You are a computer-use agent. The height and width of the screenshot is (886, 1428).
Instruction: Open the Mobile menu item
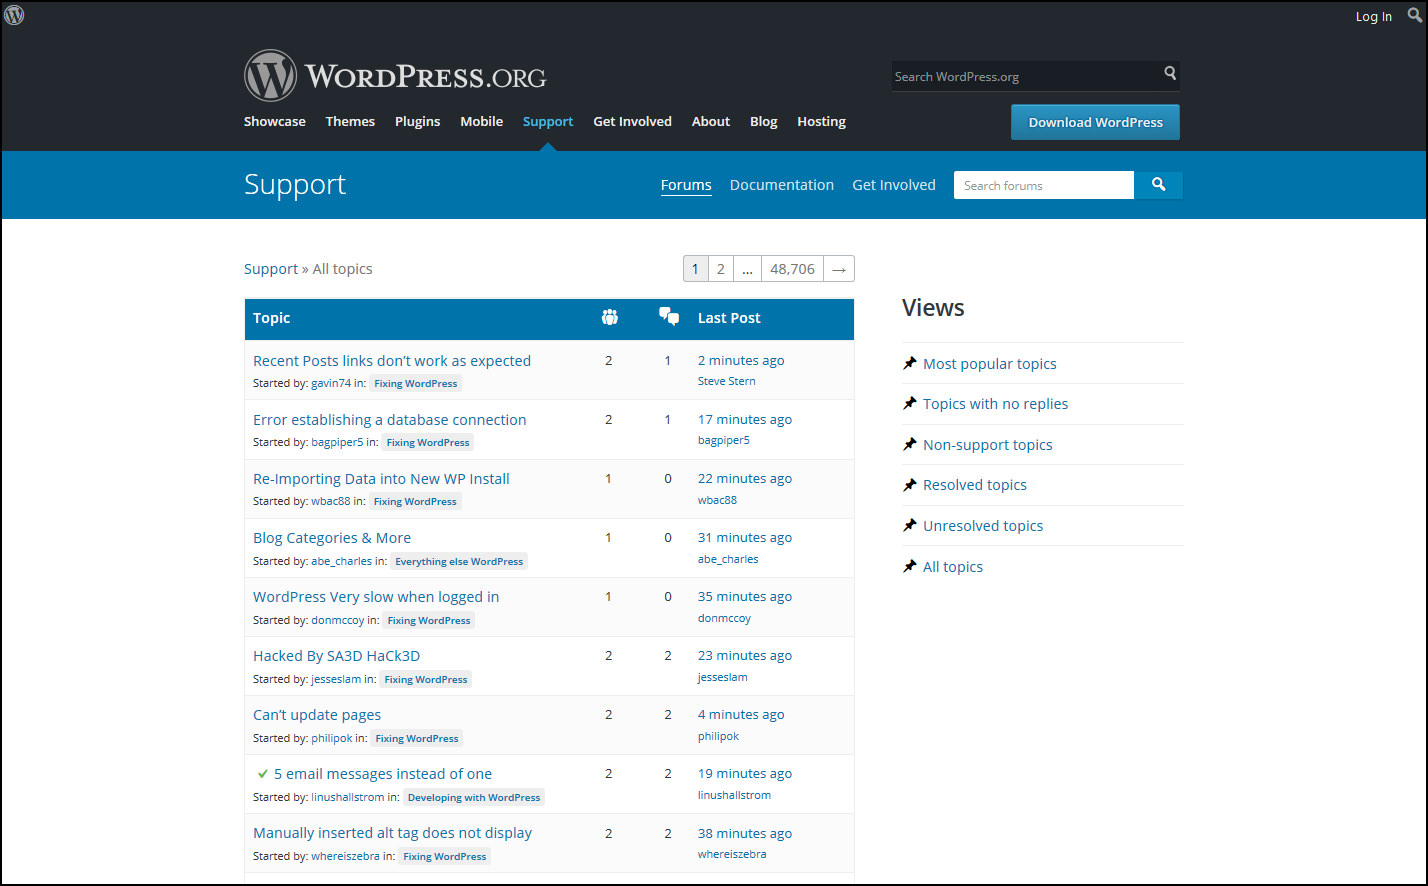point(481,122)
